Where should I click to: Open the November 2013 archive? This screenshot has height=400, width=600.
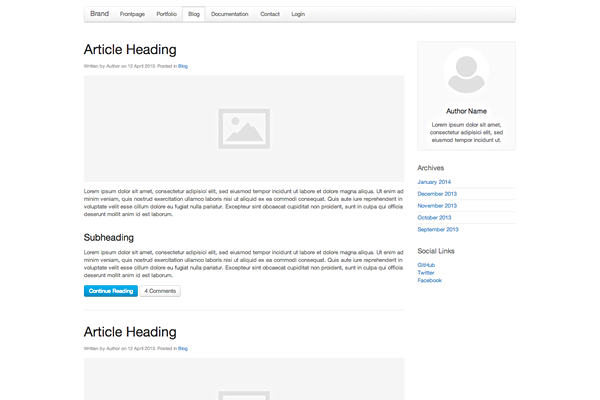pyautogui.click(x=437, y=206)
